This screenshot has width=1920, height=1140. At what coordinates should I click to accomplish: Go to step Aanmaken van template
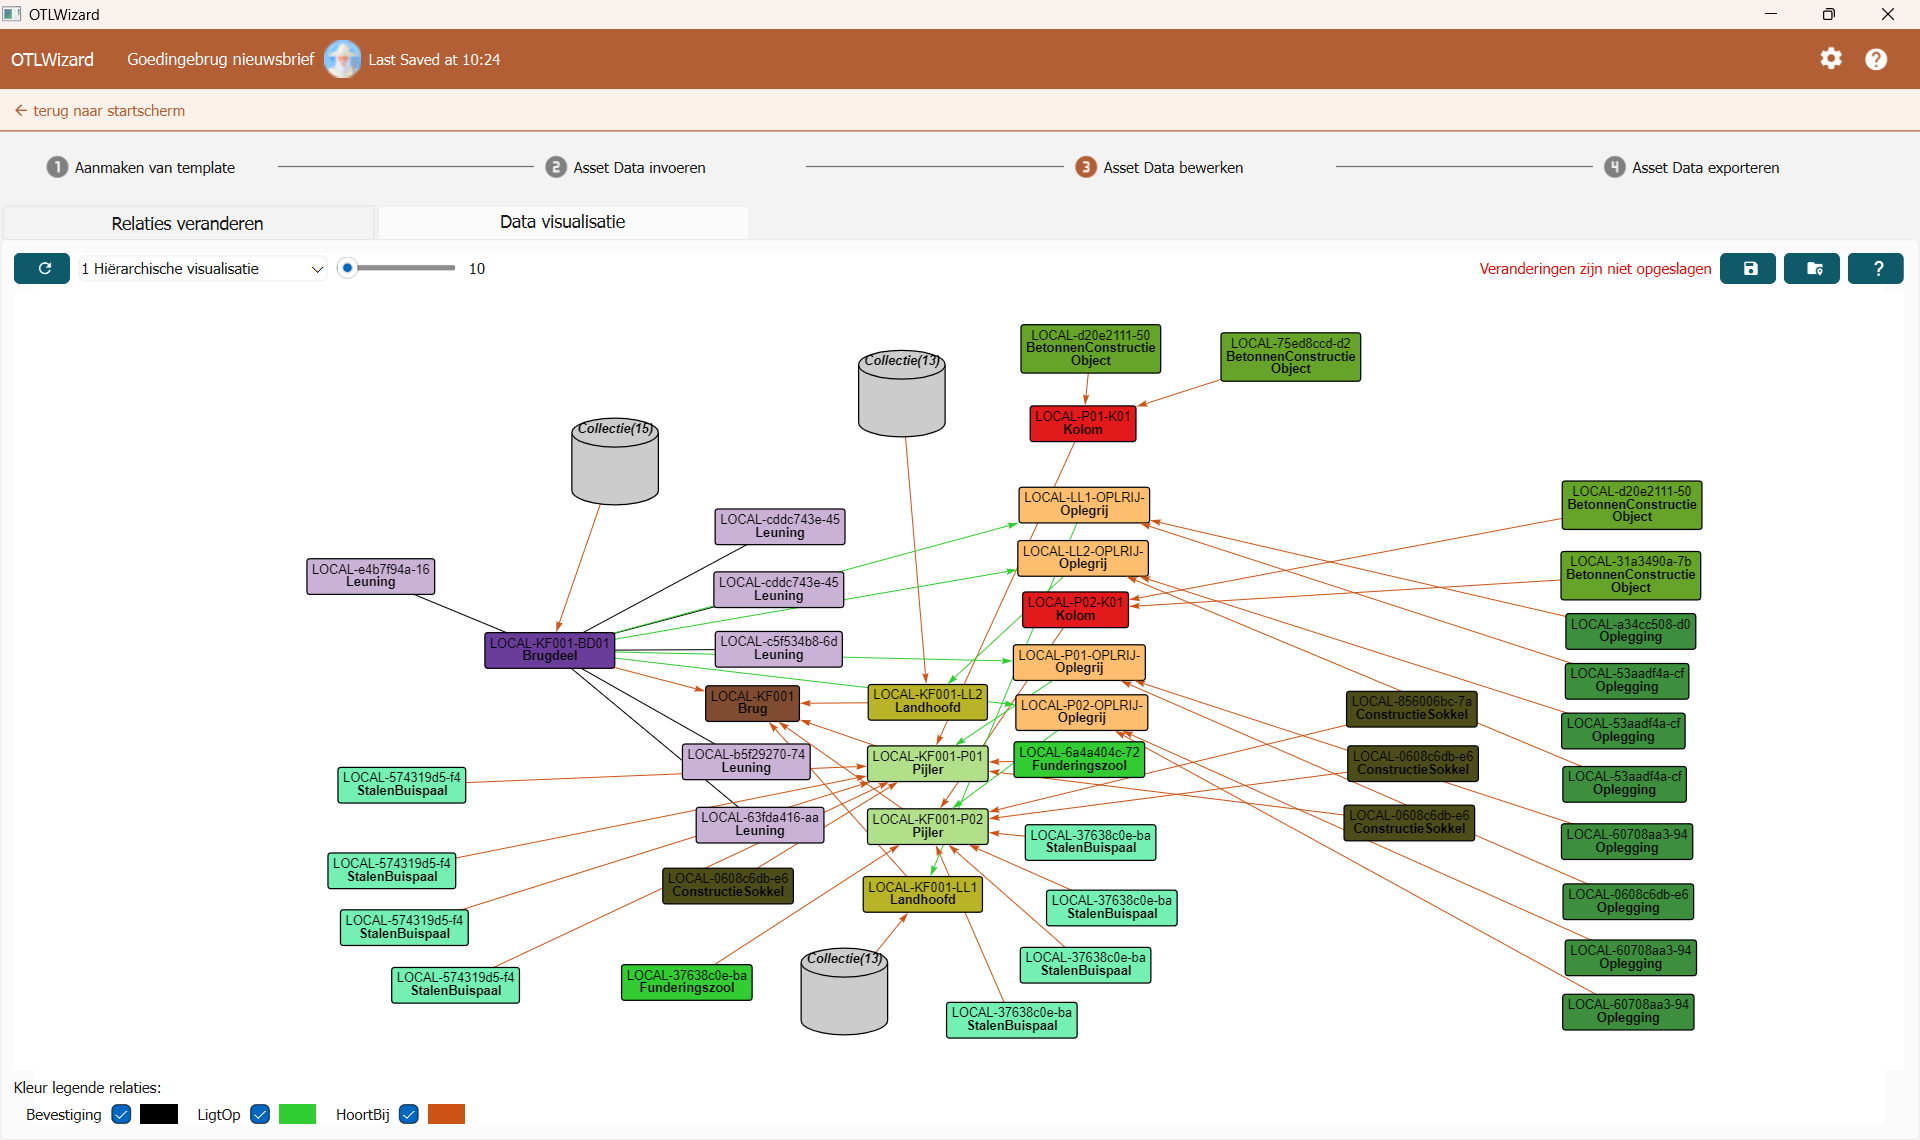point(154,168)
